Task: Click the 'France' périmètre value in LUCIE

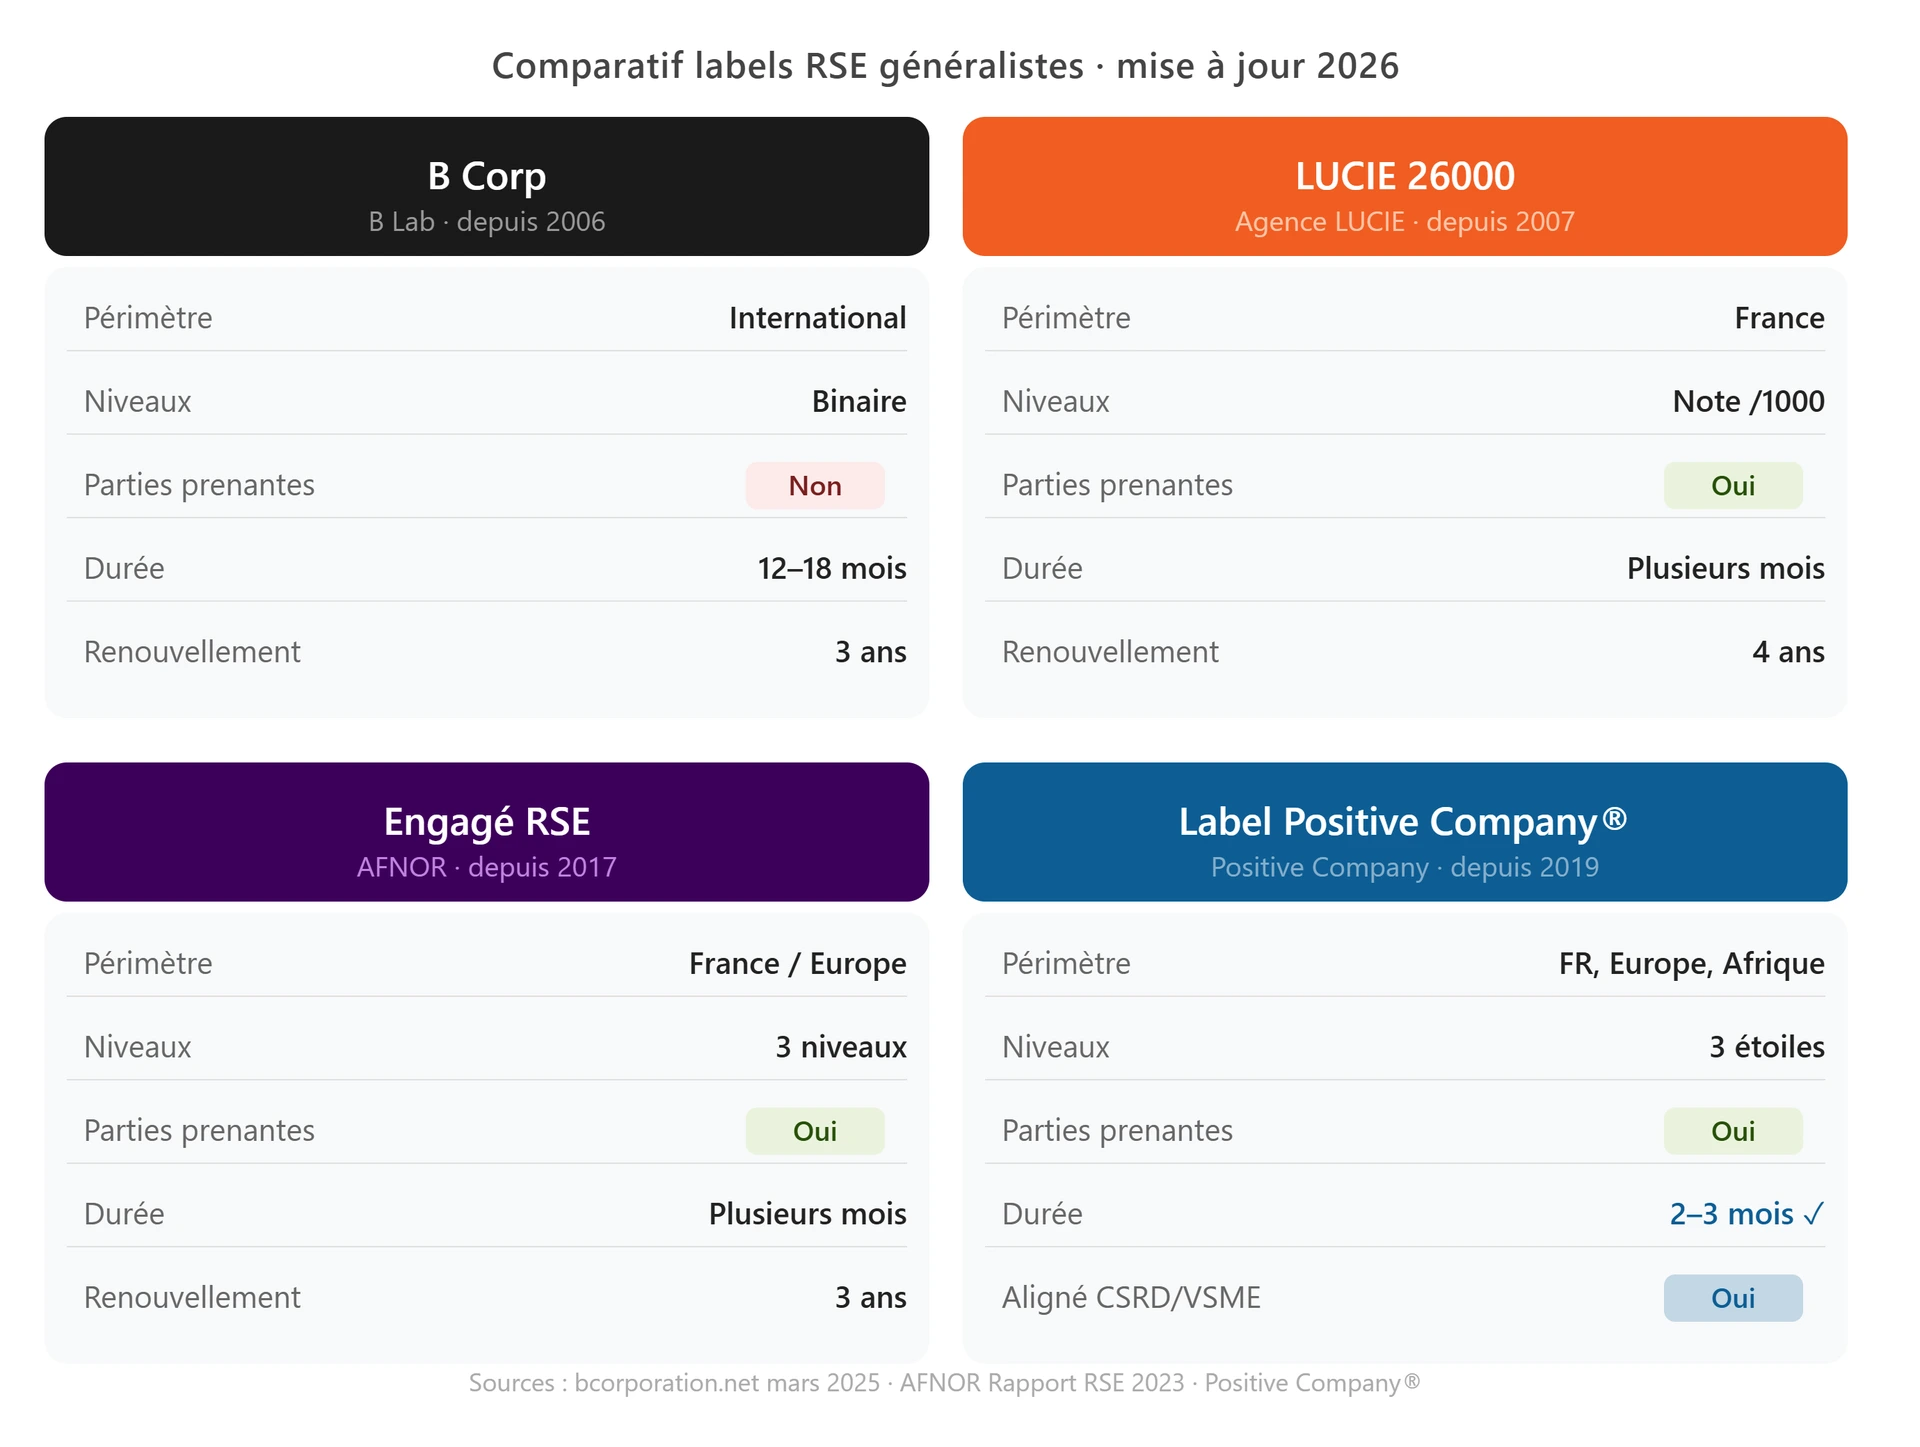Action: click(x=1779, y=318)
